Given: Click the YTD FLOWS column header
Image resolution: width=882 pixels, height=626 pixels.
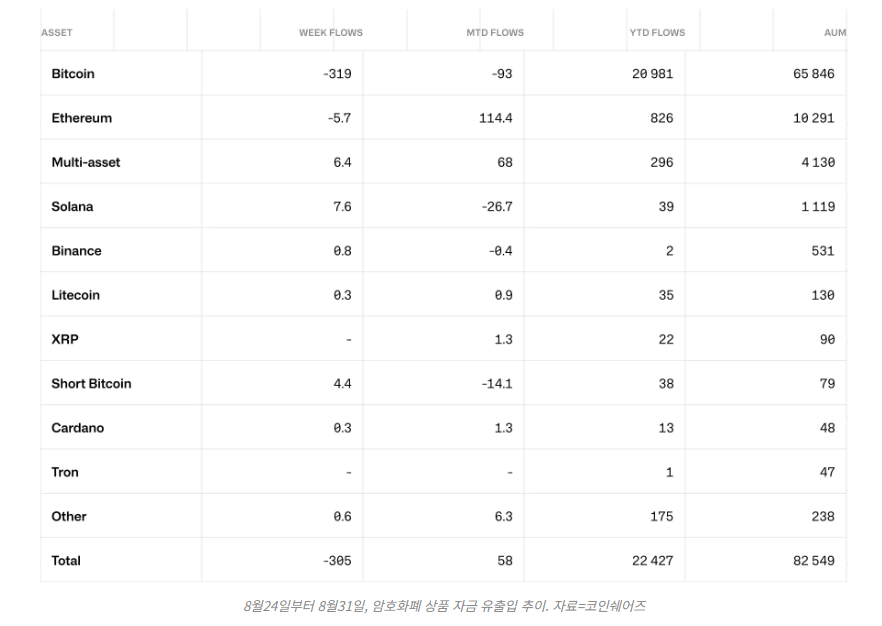Looking at the screenshot, I should (657, 33).
